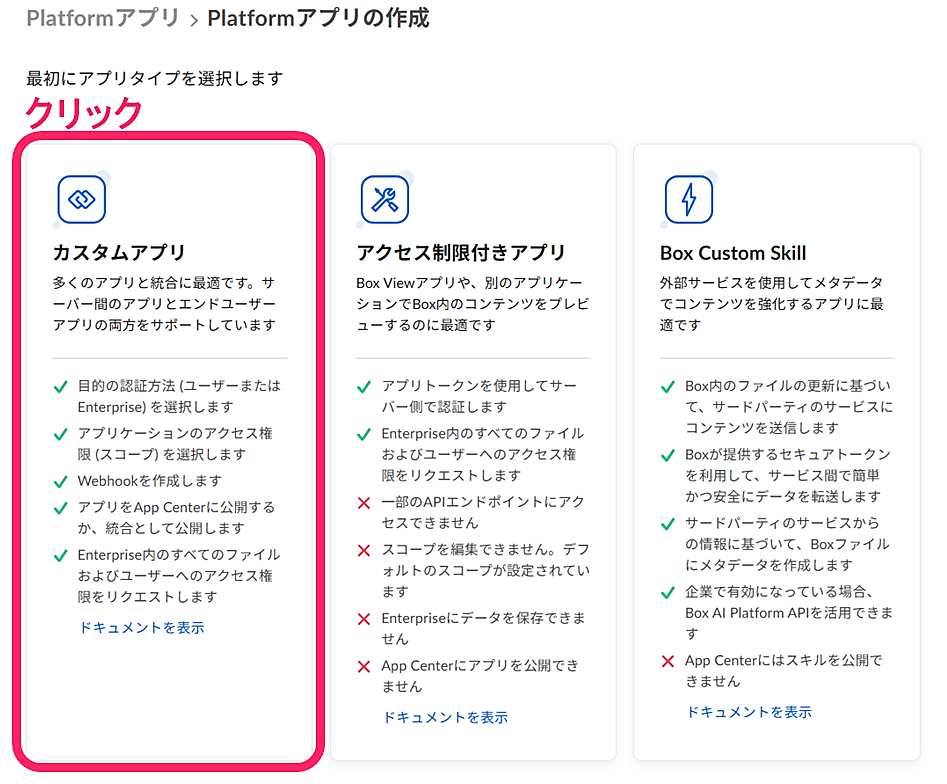This screenshot has height=784, width=947.
Task: Click checkmark beside Webhookを作成します
Action: click(x=60, y=482)
